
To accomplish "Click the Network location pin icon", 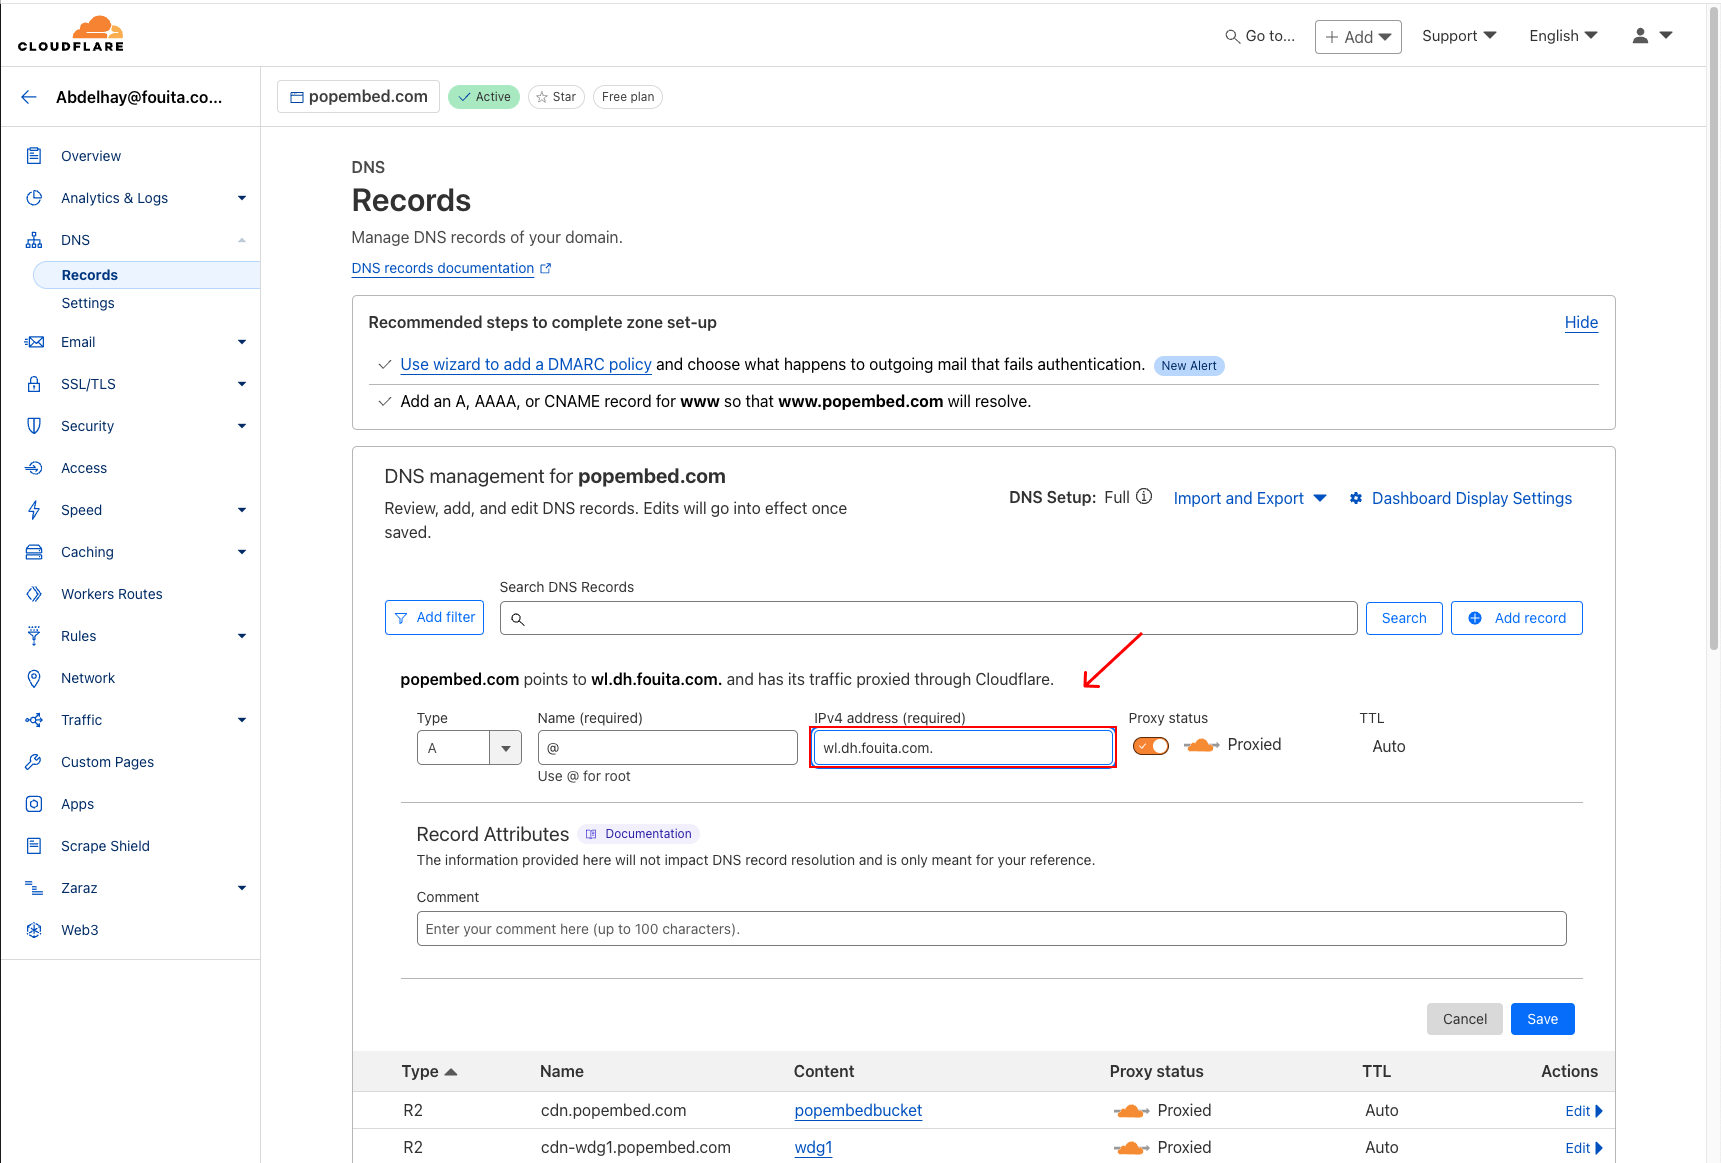I will coord(34,678).
